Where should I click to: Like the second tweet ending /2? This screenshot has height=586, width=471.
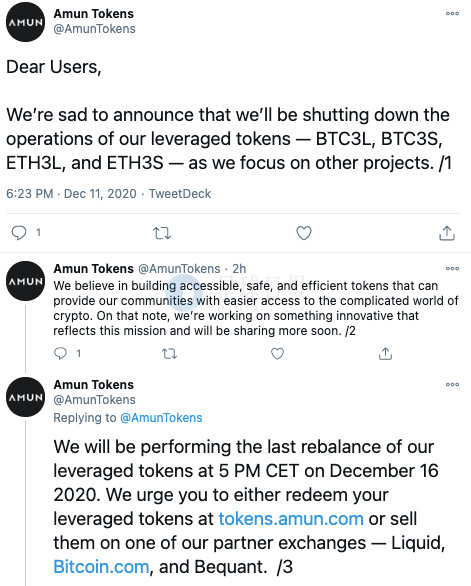277,354
